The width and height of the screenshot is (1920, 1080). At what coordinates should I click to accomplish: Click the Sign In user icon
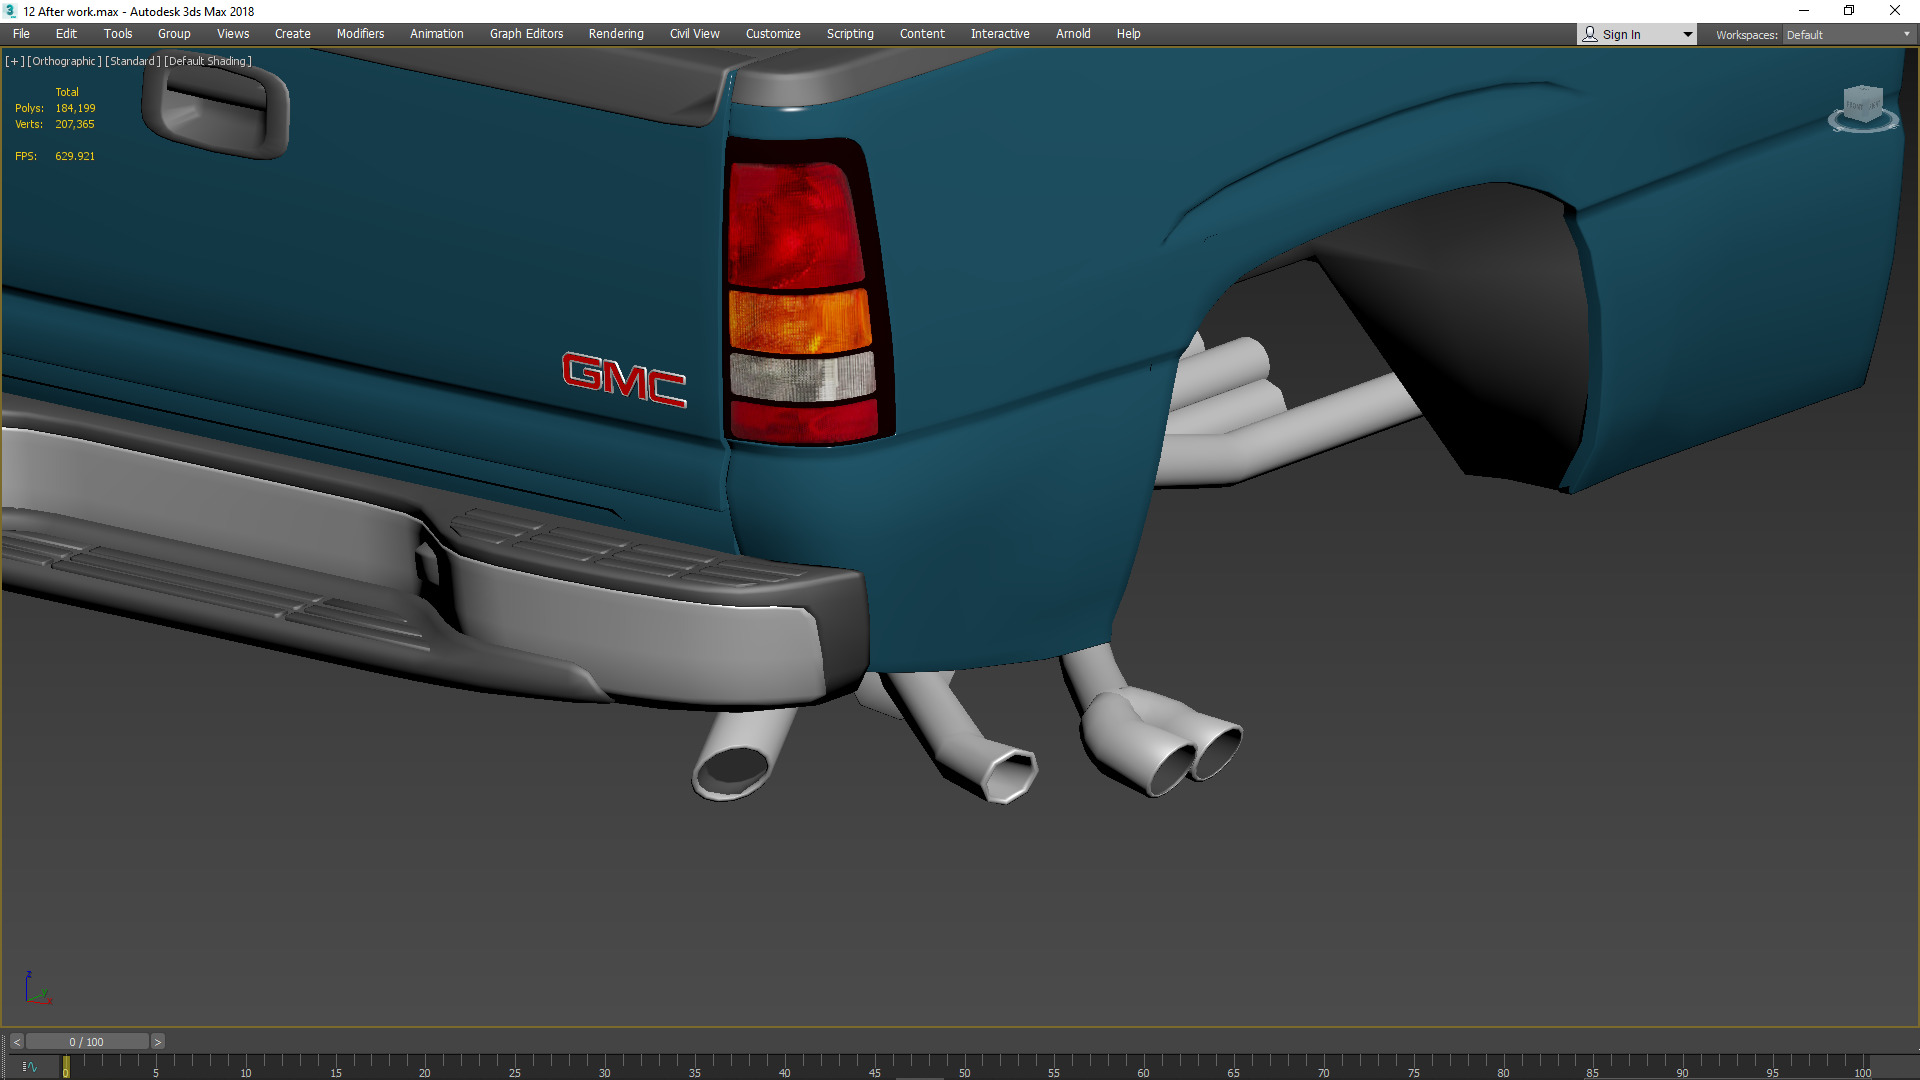point(1590,34)
